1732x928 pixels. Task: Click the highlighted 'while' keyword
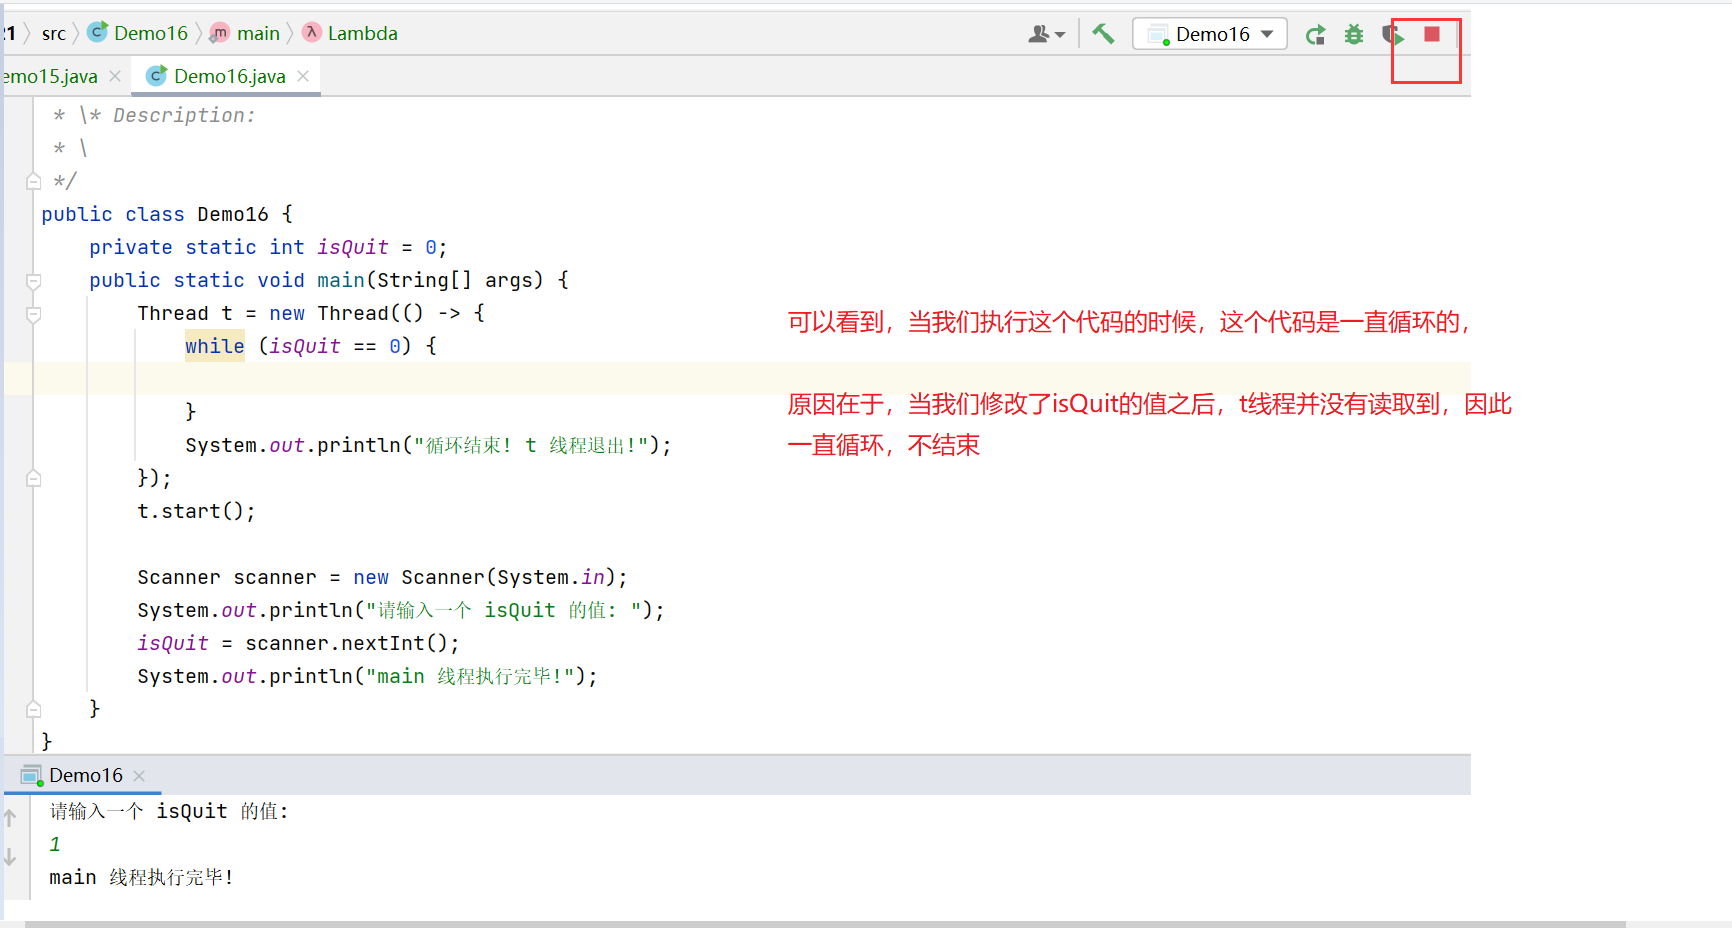[214, 346]
